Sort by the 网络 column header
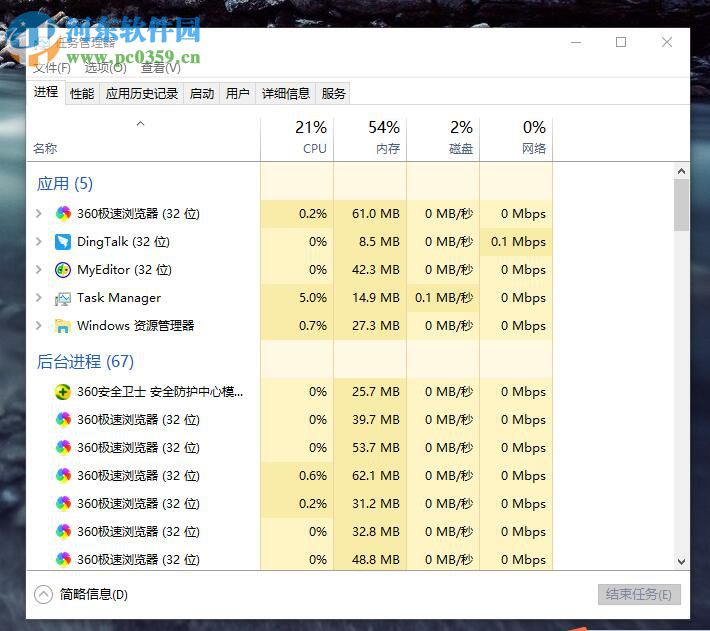710x631 pixels. point(516,139)
